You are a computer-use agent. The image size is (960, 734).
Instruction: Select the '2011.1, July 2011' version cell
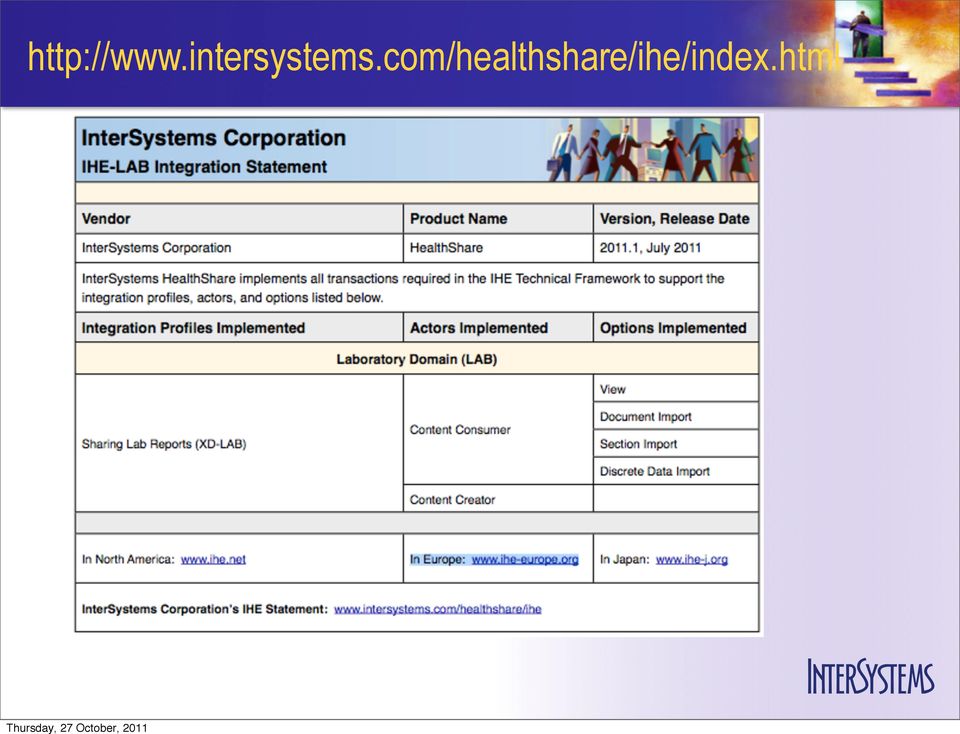pos(676,248)
